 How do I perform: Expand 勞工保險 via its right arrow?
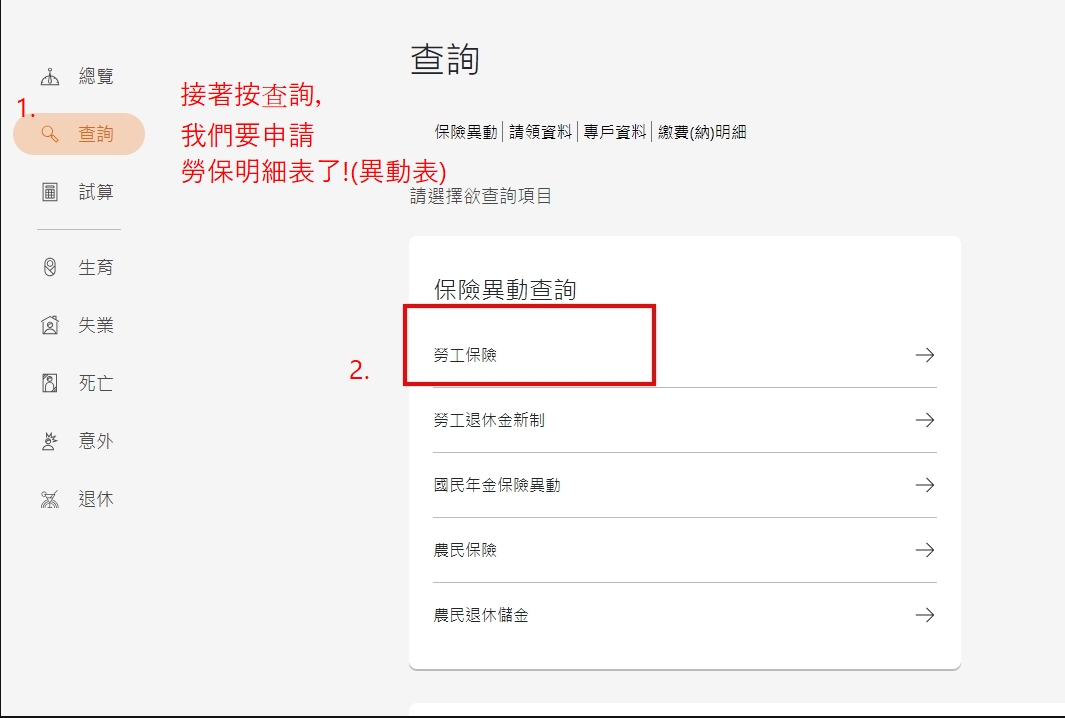[924, 355]
